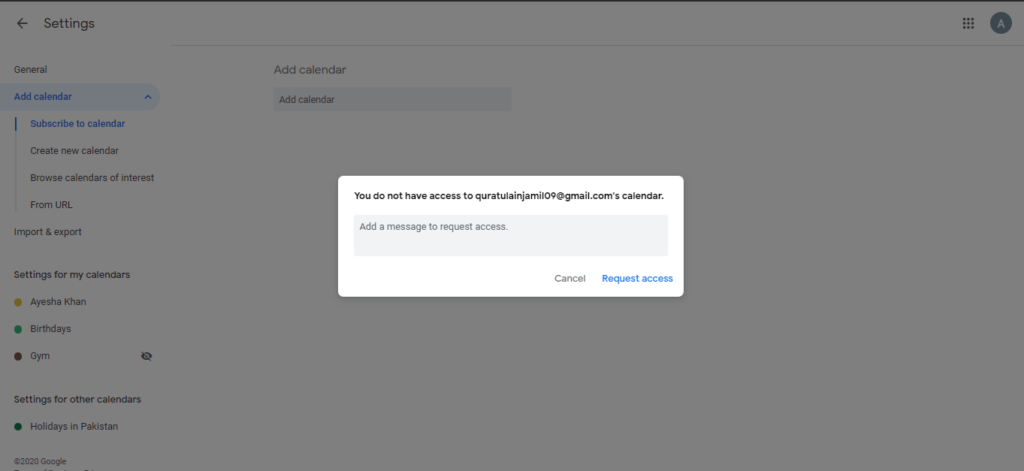Select Add calendar in the sidebar
This screenshot has height=471, width=1024.
pyautogui.click(x=80, y=97)
